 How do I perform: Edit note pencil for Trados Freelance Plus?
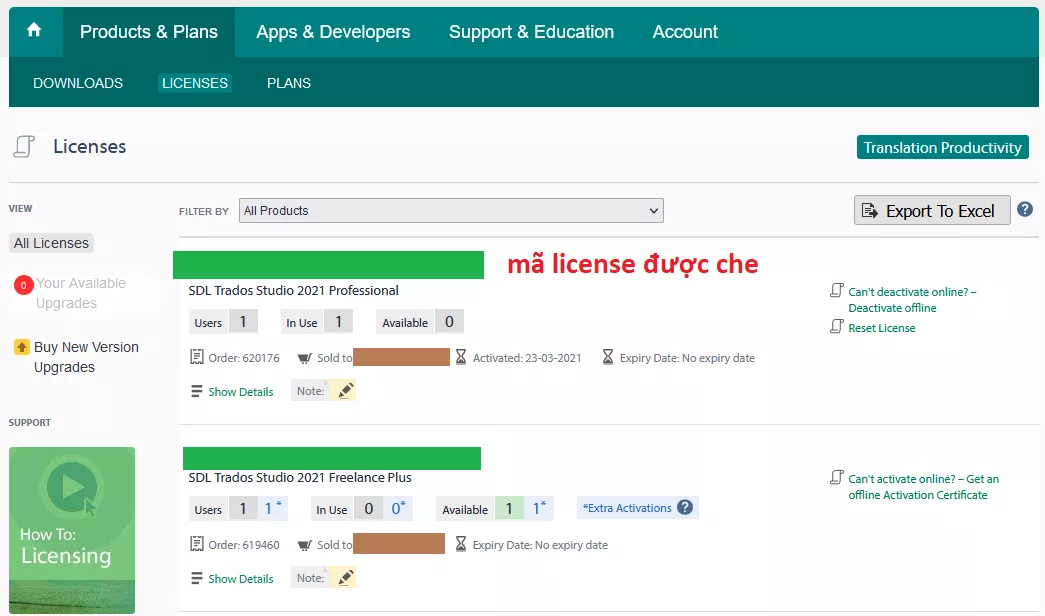tap(346, 578)
